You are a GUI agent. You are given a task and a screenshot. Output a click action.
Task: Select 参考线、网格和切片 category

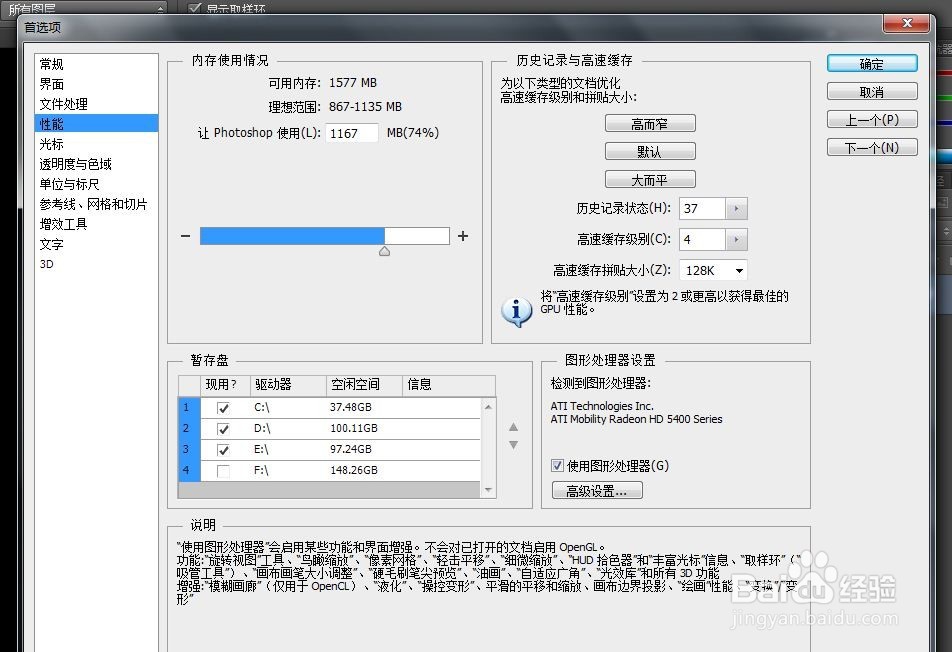(x=94, y=204)
